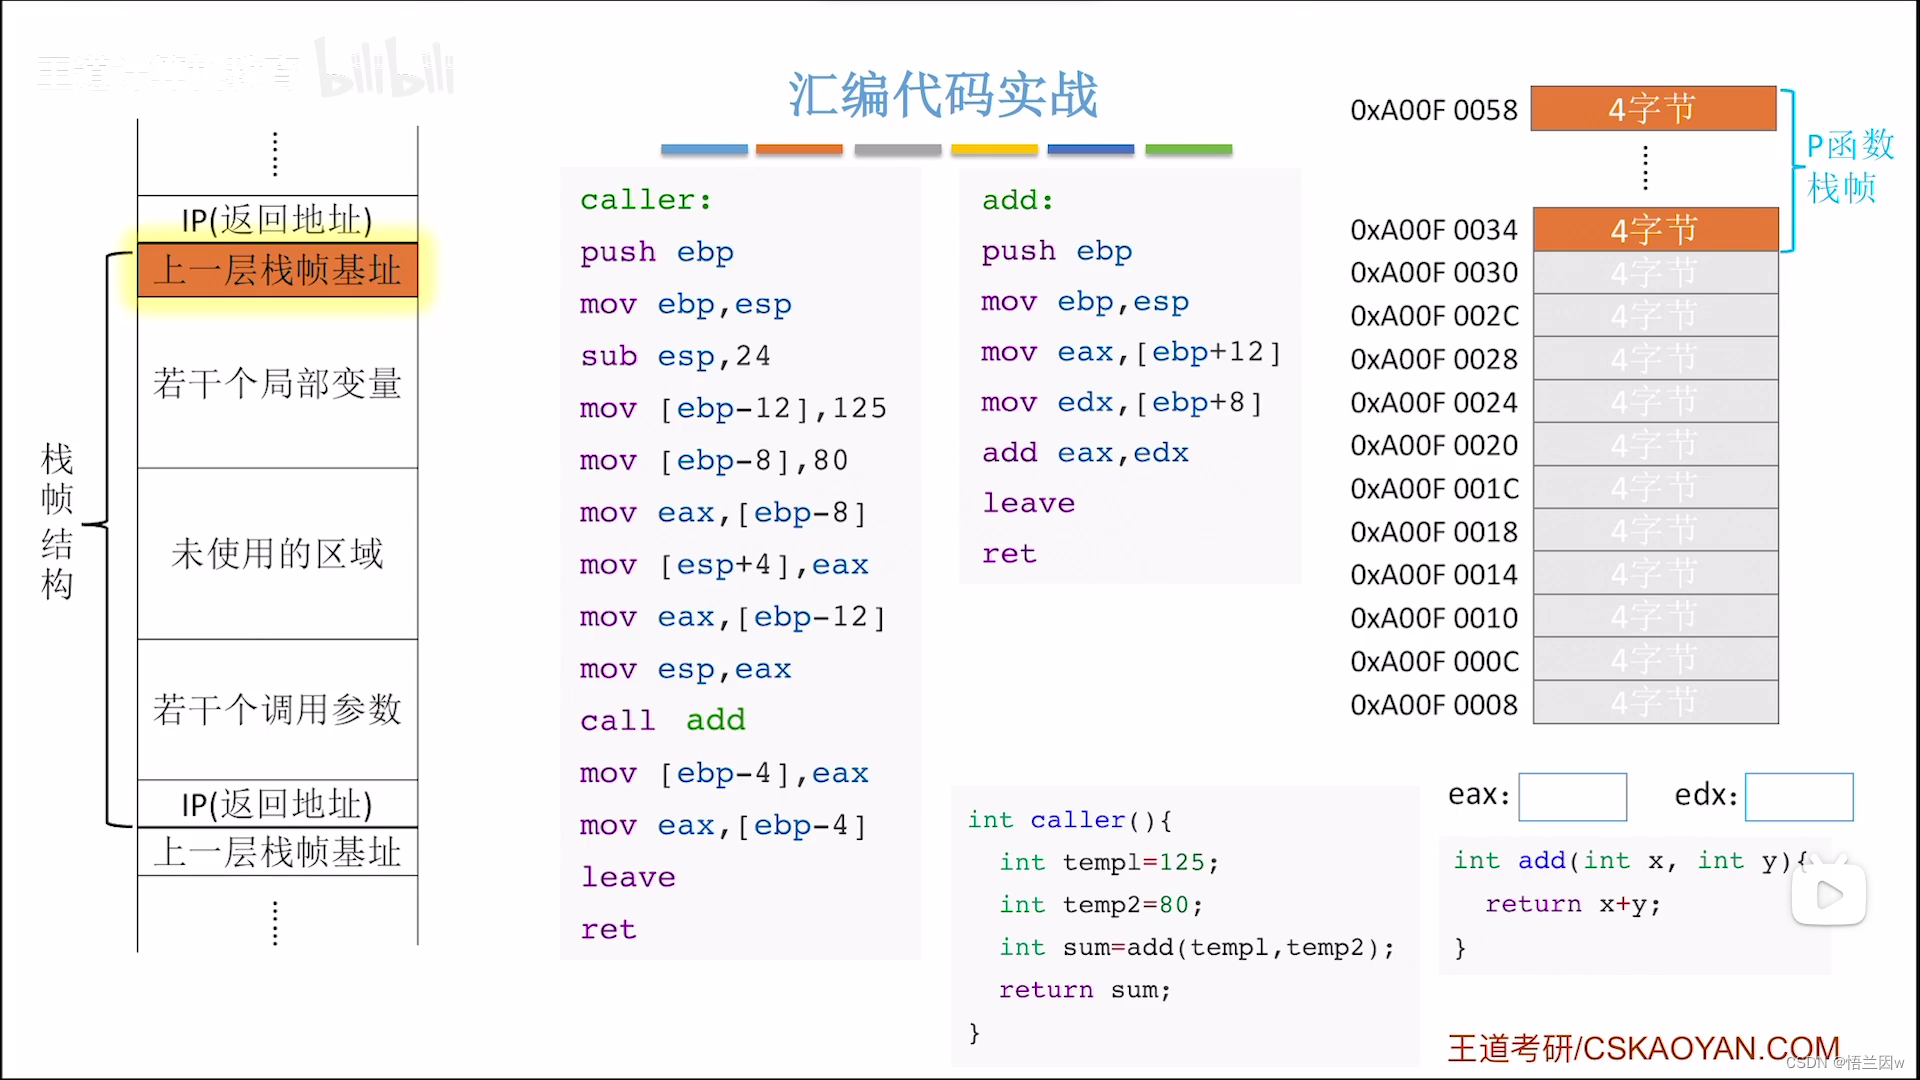Click the 未使用的区域 stack region

click(x=277, y=553)
